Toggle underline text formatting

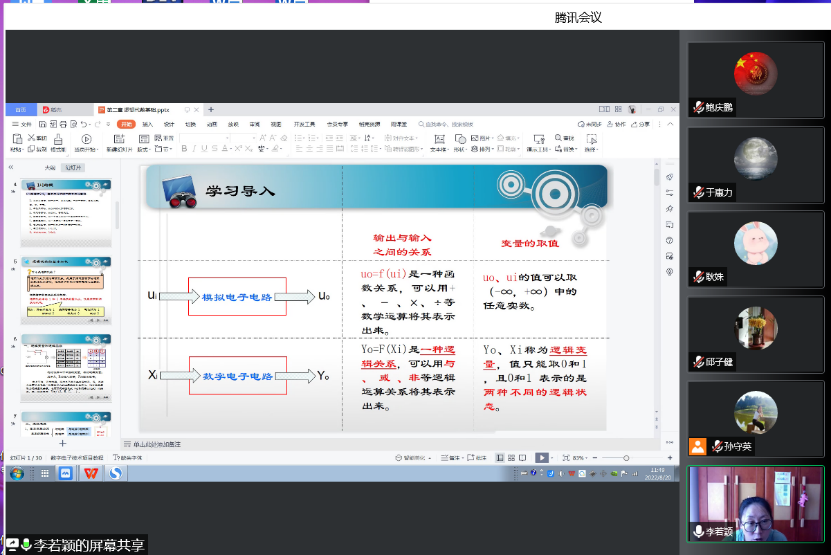[x=204, y=149]
